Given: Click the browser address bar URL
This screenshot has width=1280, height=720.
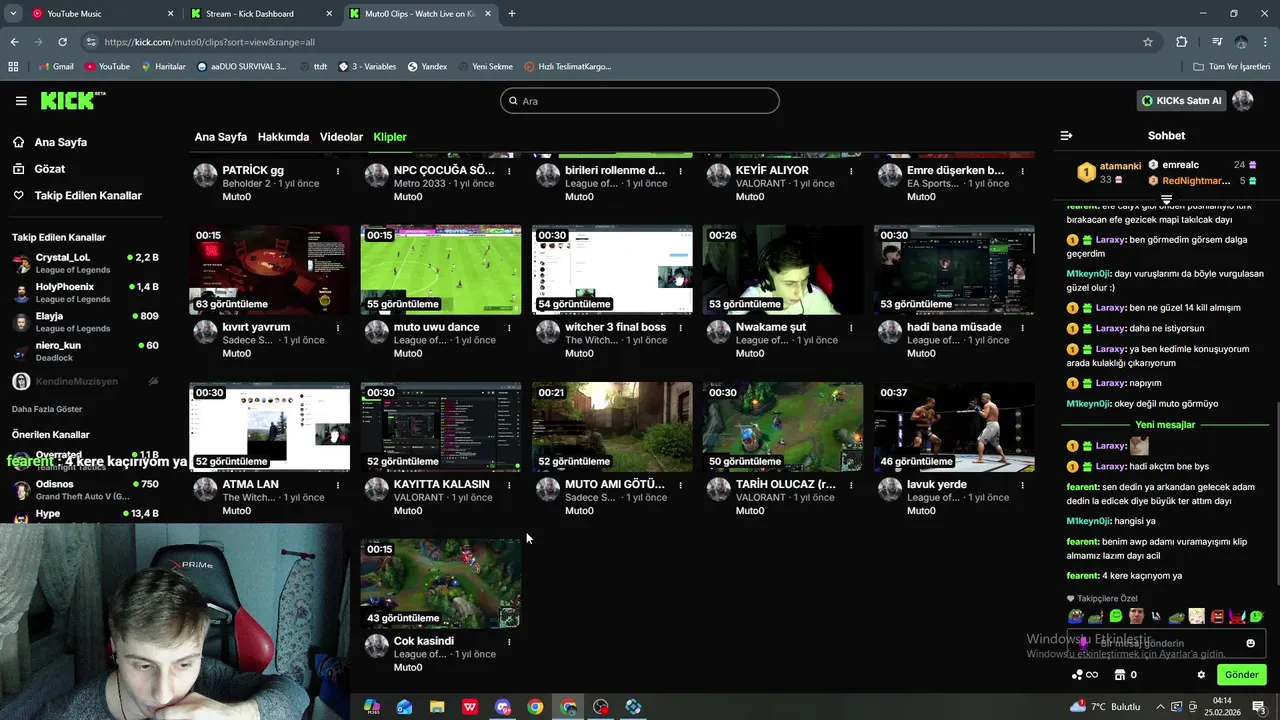Looking at the screenshot, I should pyautogui.click(x=209, y=42).
